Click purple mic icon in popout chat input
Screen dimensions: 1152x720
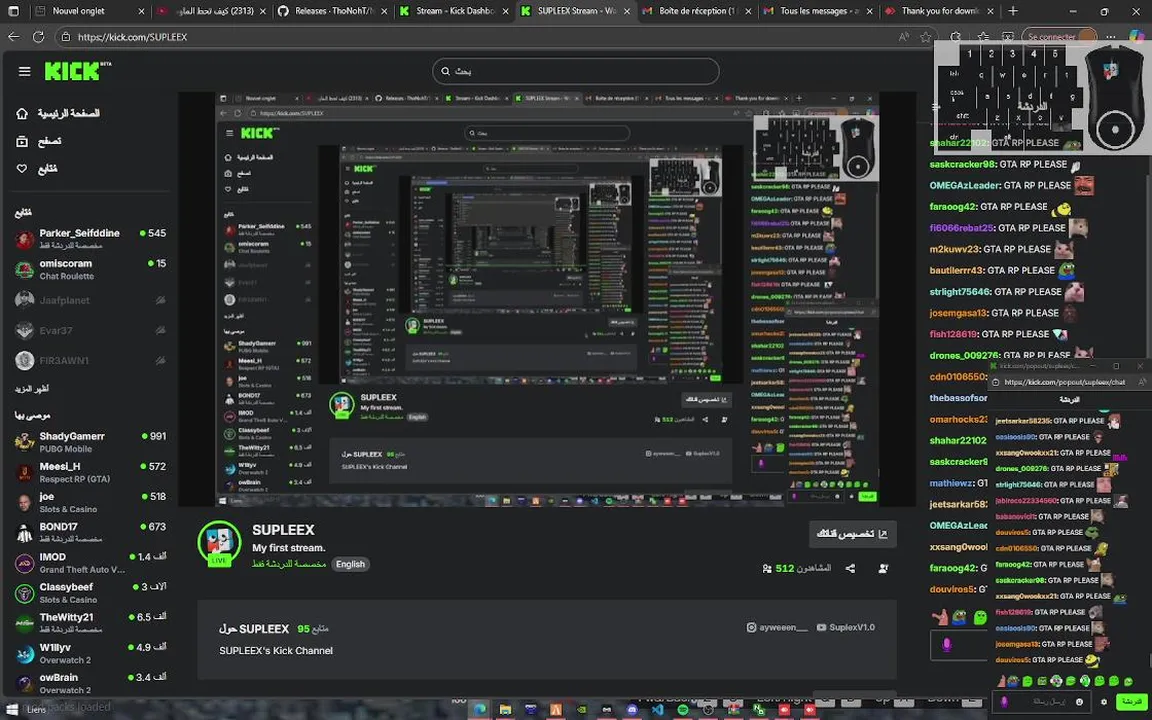pyautogui.click(x=1004, y=702)
